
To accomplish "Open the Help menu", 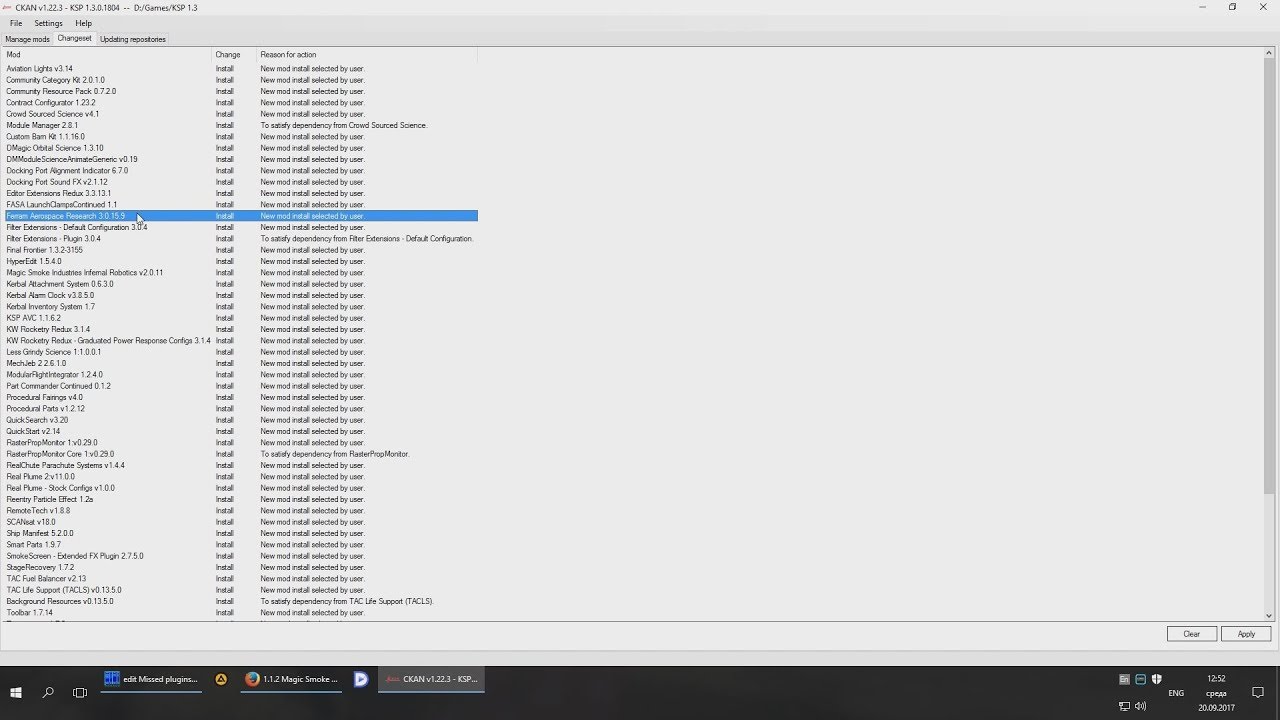I will 83,23.
